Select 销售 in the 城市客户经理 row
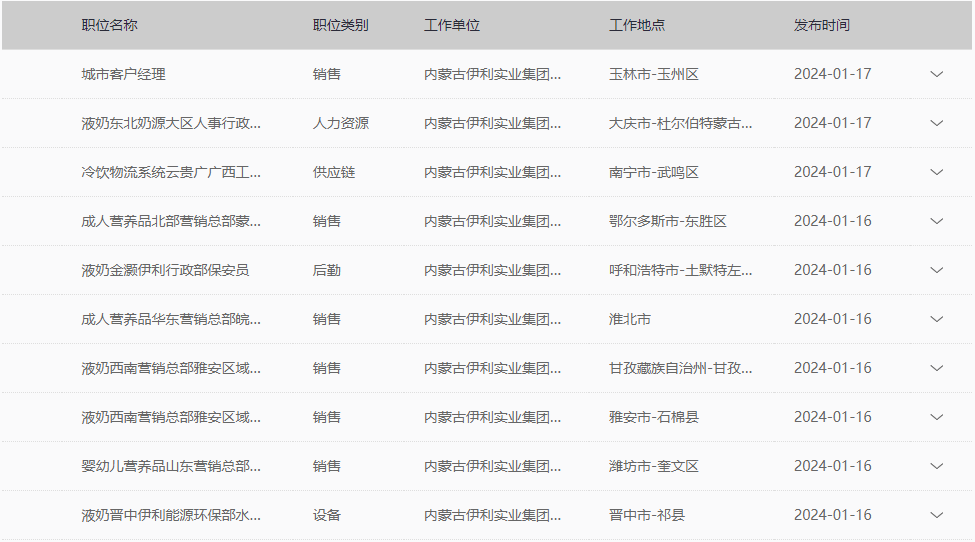975x542 pixels. pos(326,75)
